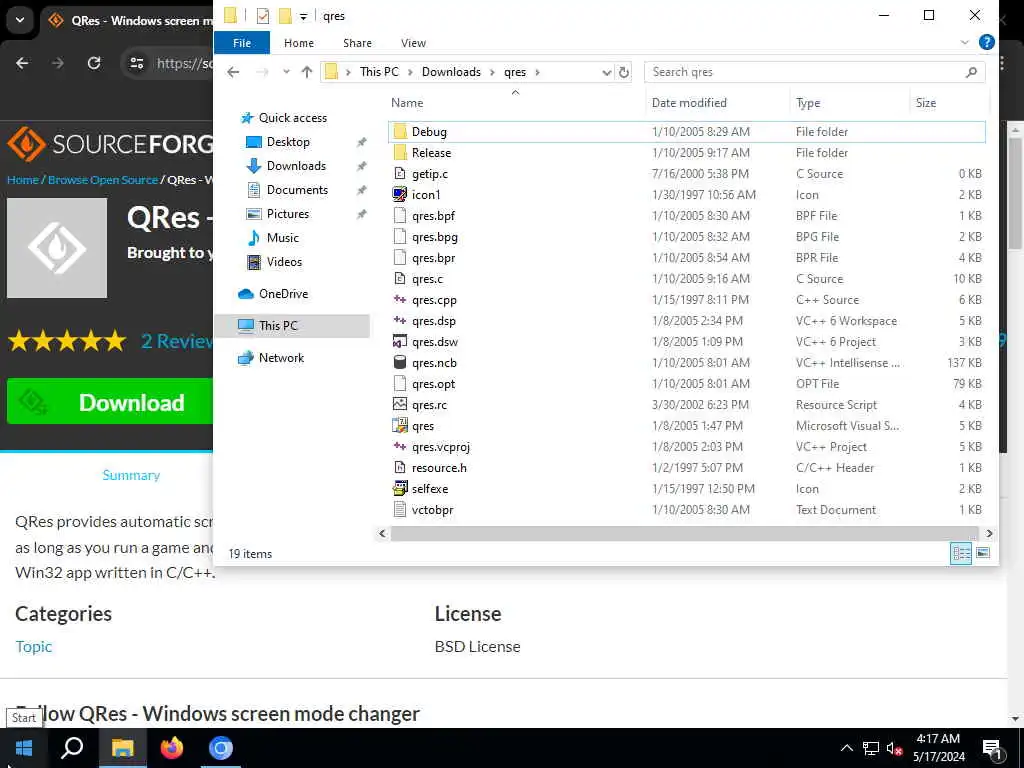This screenshot has height=768, width=1024.
Task: Open the address bar history dropdown
Action: [607, 72]
